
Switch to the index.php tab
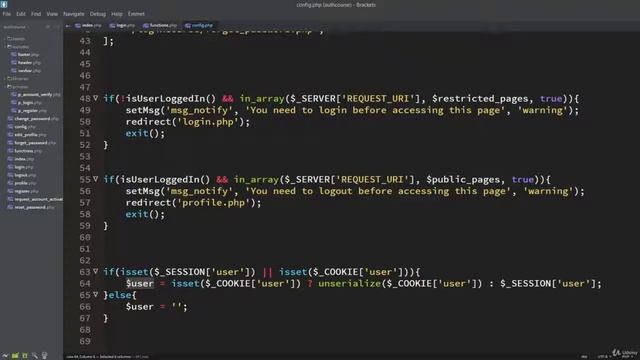pos(88,25)
